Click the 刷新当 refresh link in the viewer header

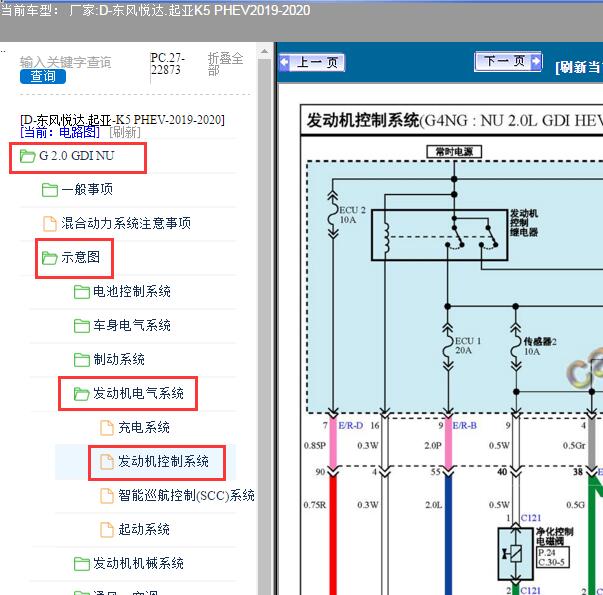[x=578, y=67]
